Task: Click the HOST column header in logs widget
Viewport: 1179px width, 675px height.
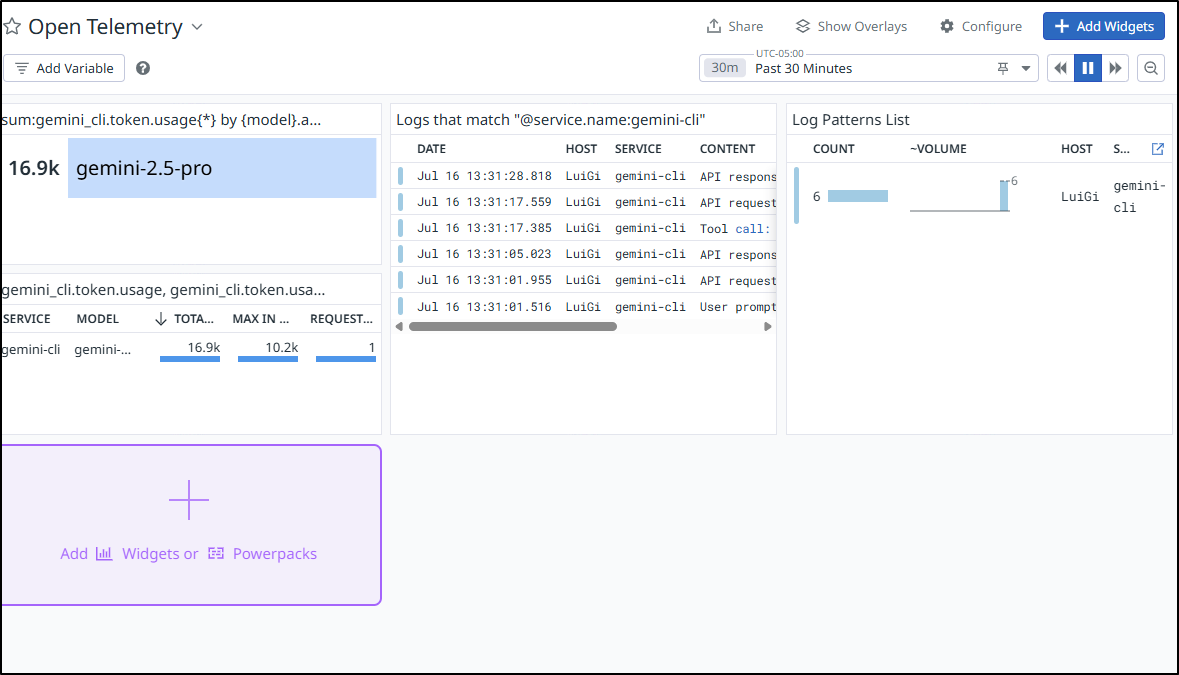Action: [581, 149]
